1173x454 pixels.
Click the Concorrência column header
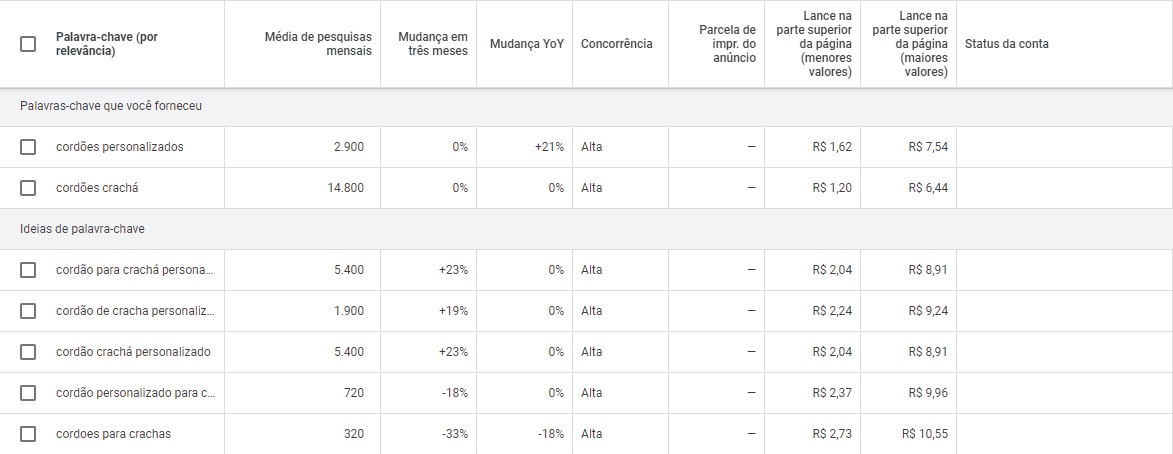coord(616,44)
